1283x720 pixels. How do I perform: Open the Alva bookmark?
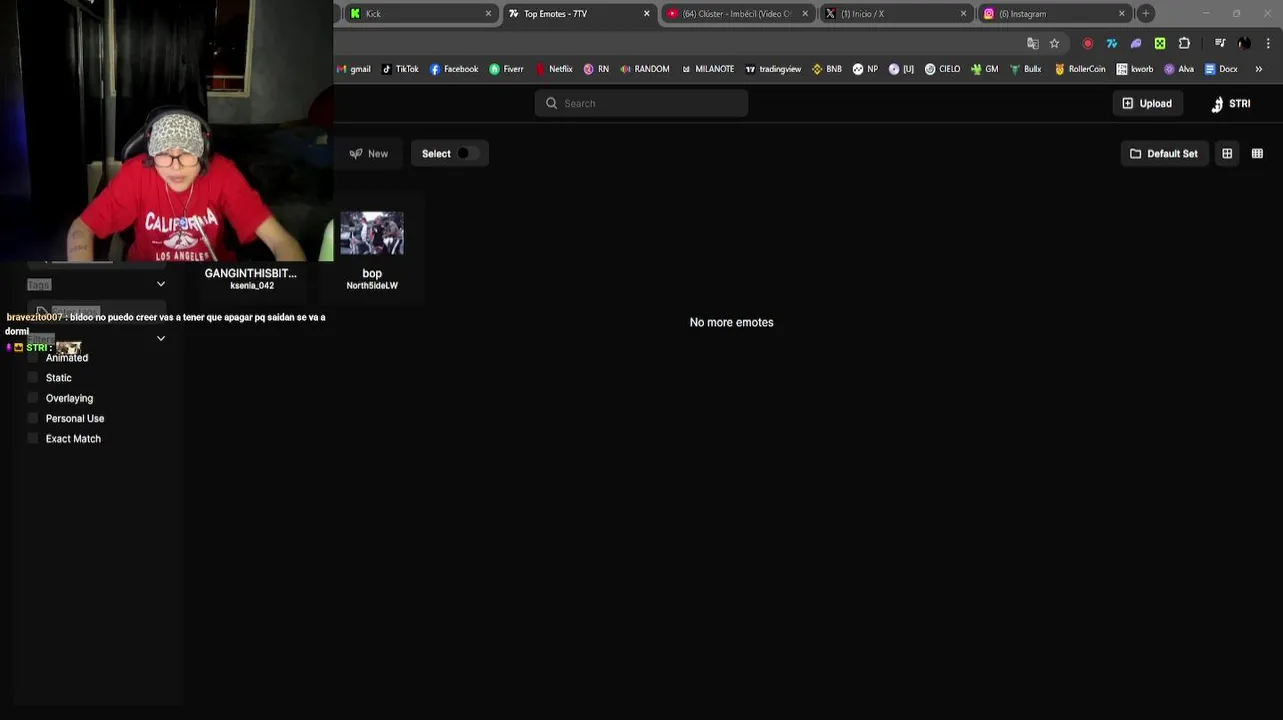click(1179, 69)
